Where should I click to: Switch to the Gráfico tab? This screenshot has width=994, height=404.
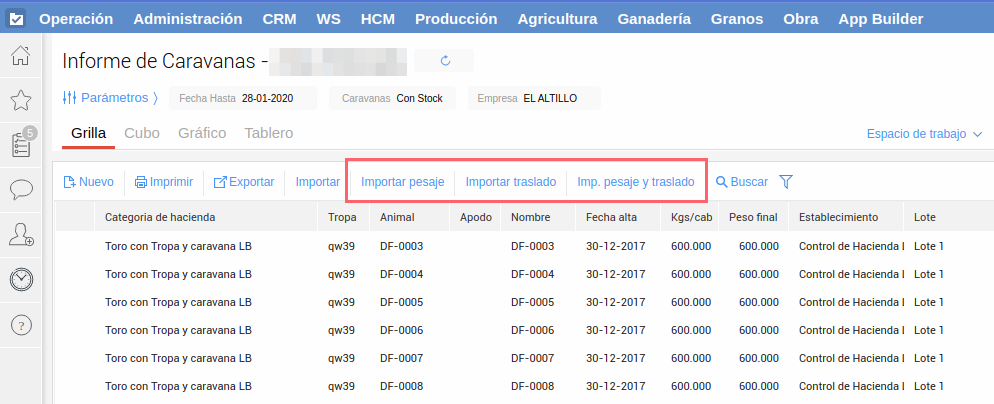[x=202, y=133]
